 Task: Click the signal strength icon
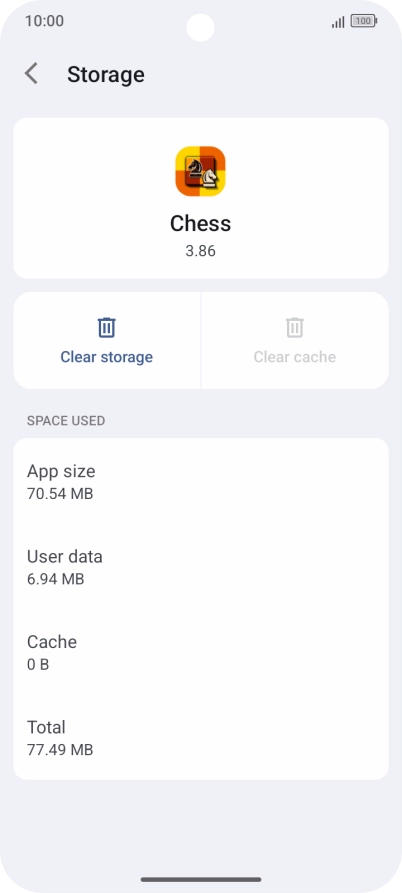(338, 22)
